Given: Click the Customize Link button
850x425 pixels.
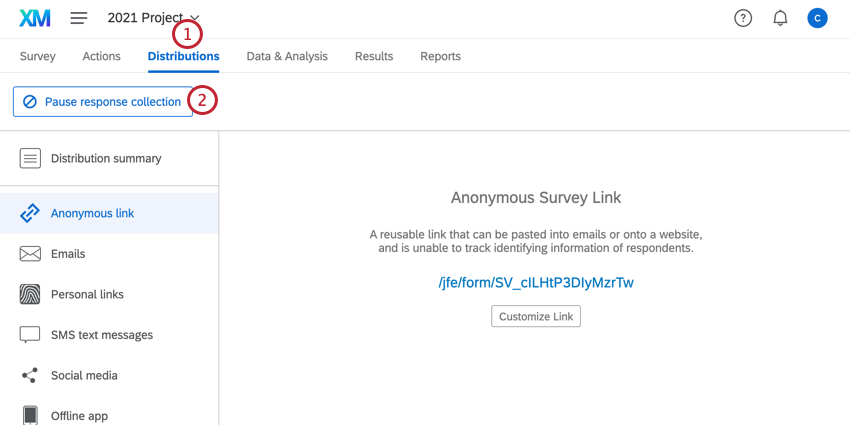Looking at the screenshot, I should tap(536, 316).
